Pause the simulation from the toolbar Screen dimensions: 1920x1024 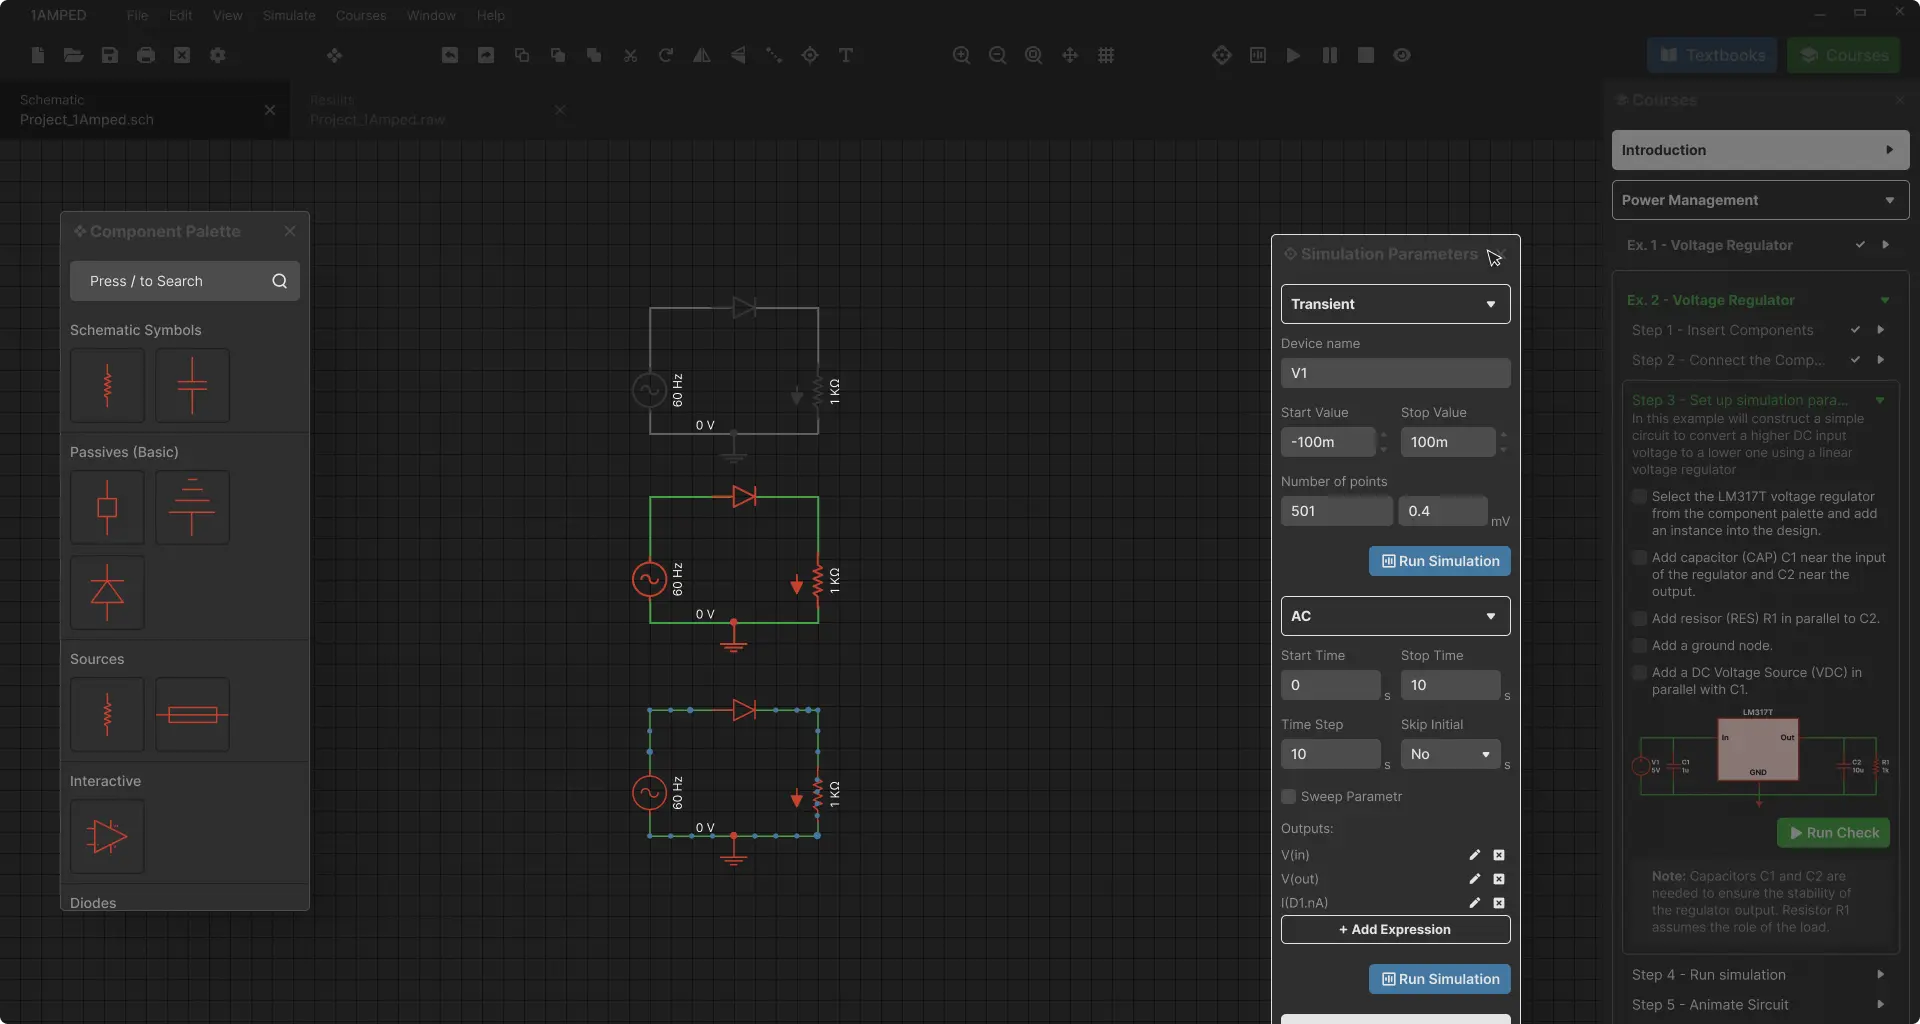click(x=1330, y=55)
